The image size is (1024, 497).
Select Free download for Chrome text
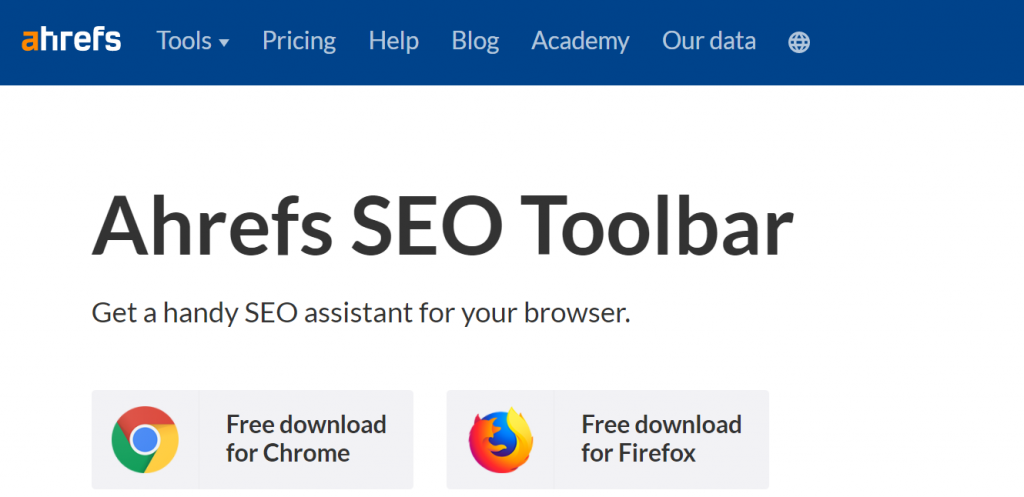pos(306,438)
